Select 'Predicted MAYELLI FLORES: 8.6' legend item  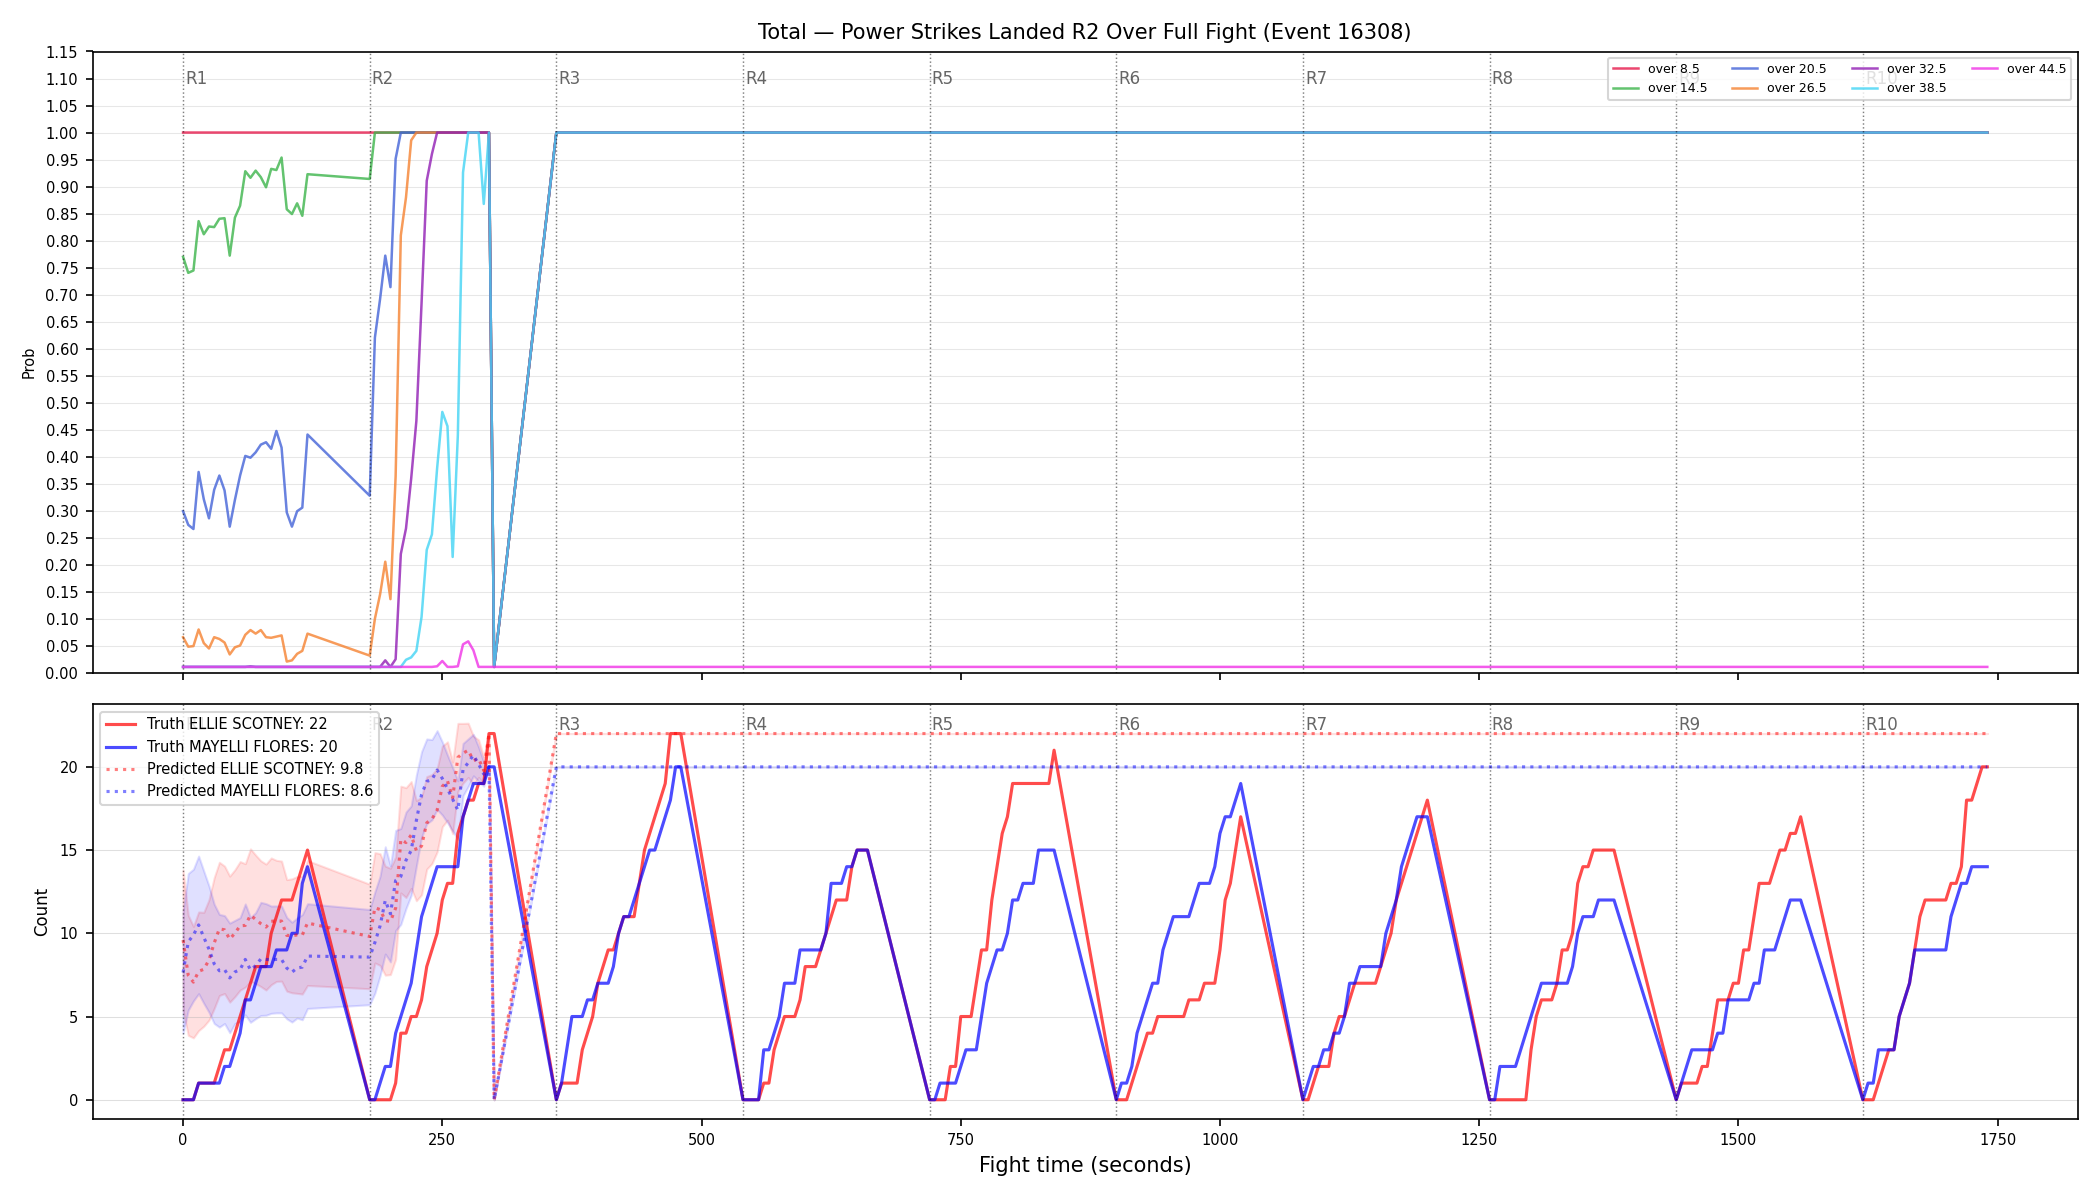[239, 791]
